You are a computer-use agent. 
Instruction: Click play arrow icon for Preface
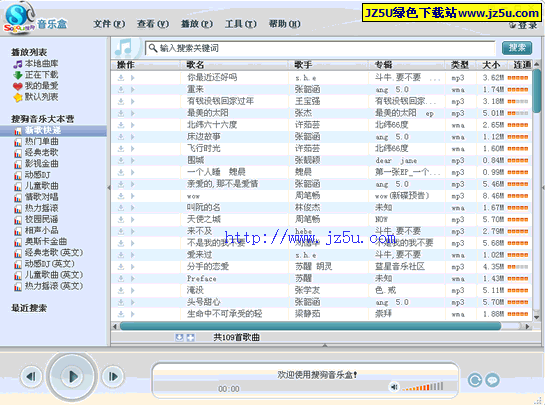(132, 279)
